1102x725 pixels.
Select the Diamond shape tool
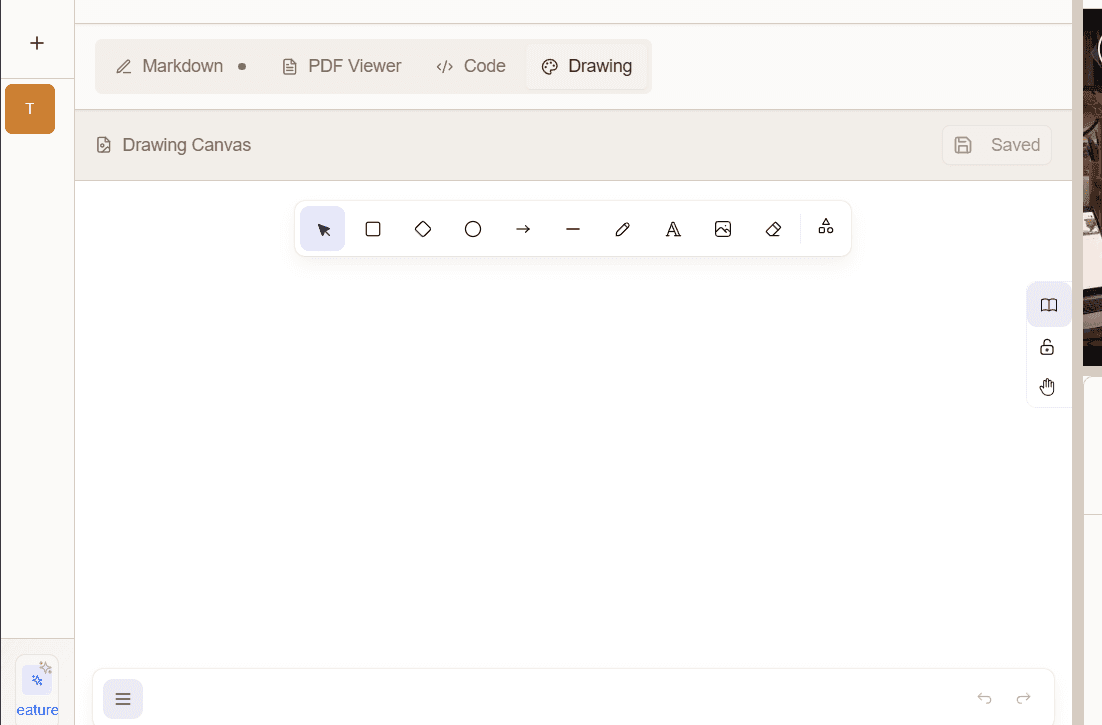(x=423, y=229)
